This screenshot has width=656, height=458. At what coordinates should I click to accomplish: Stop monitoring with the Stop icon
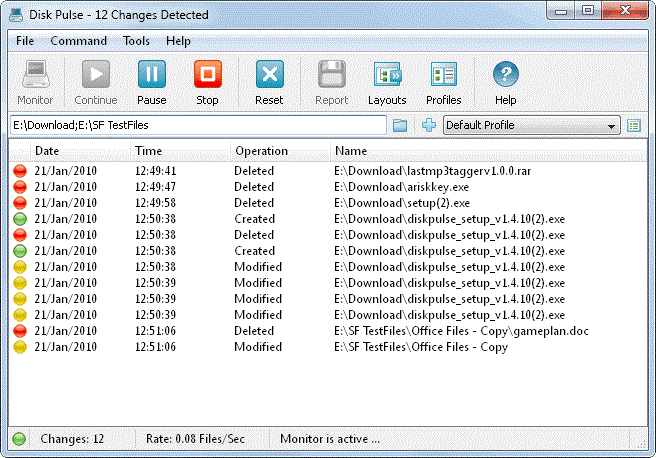click(207, 76)
